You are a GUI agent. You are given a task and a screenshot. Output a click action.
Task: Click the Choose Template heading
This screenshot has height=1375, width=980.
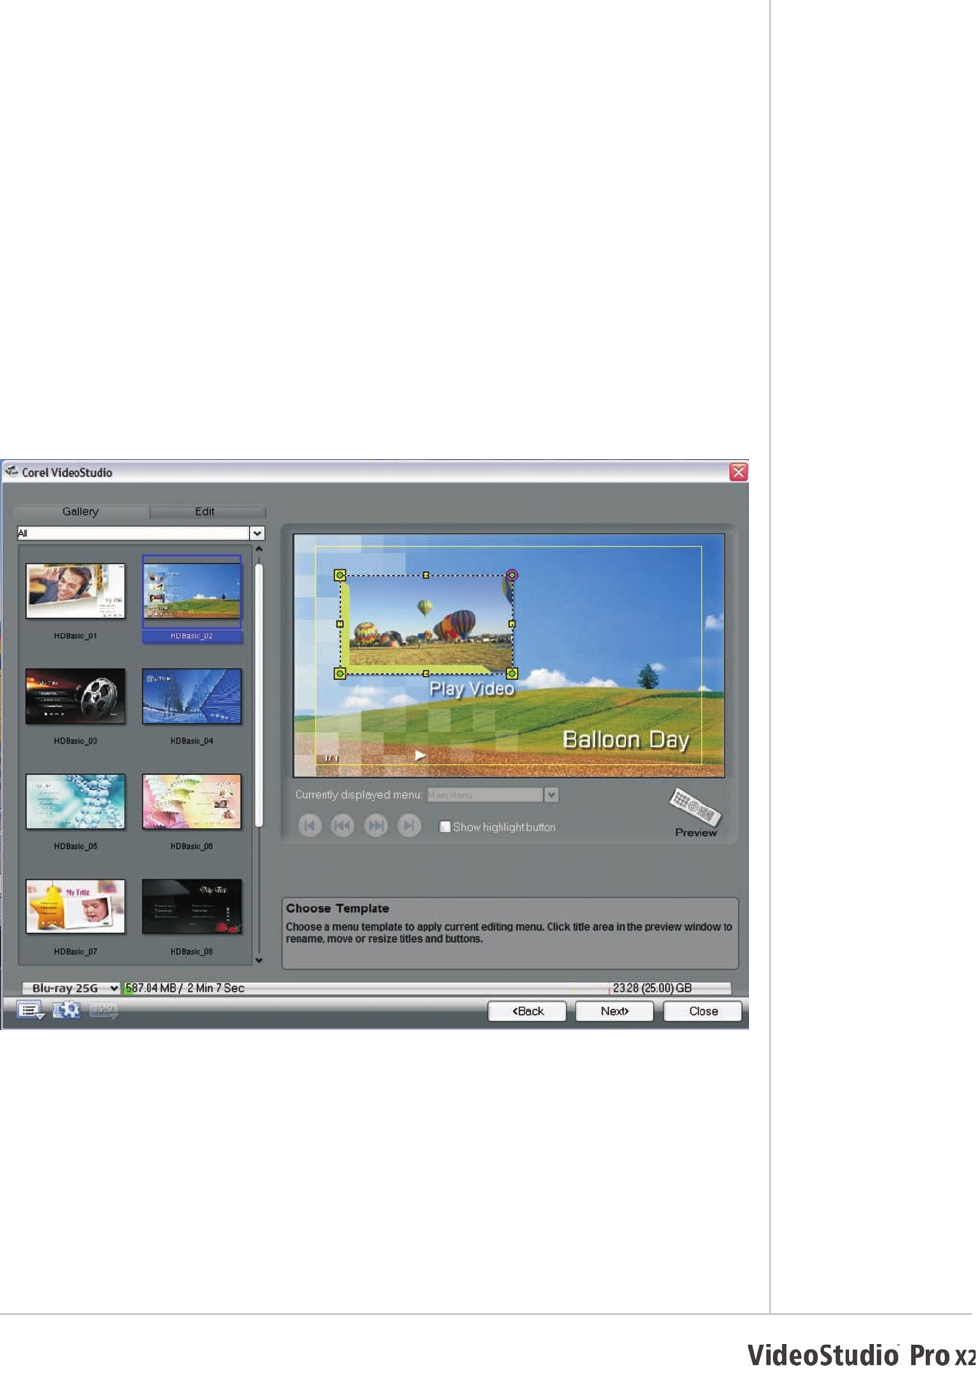337,908
